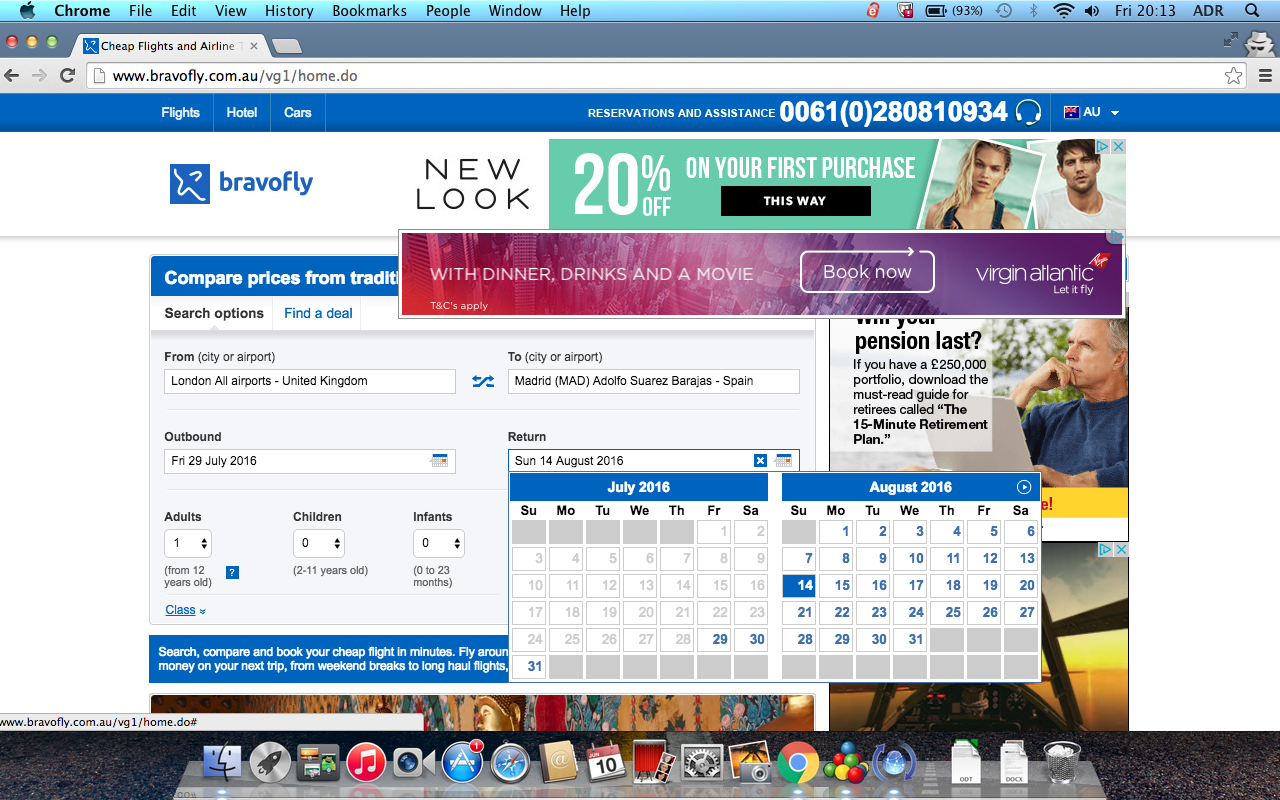Select 14 August in the calendar

point(799,585)
